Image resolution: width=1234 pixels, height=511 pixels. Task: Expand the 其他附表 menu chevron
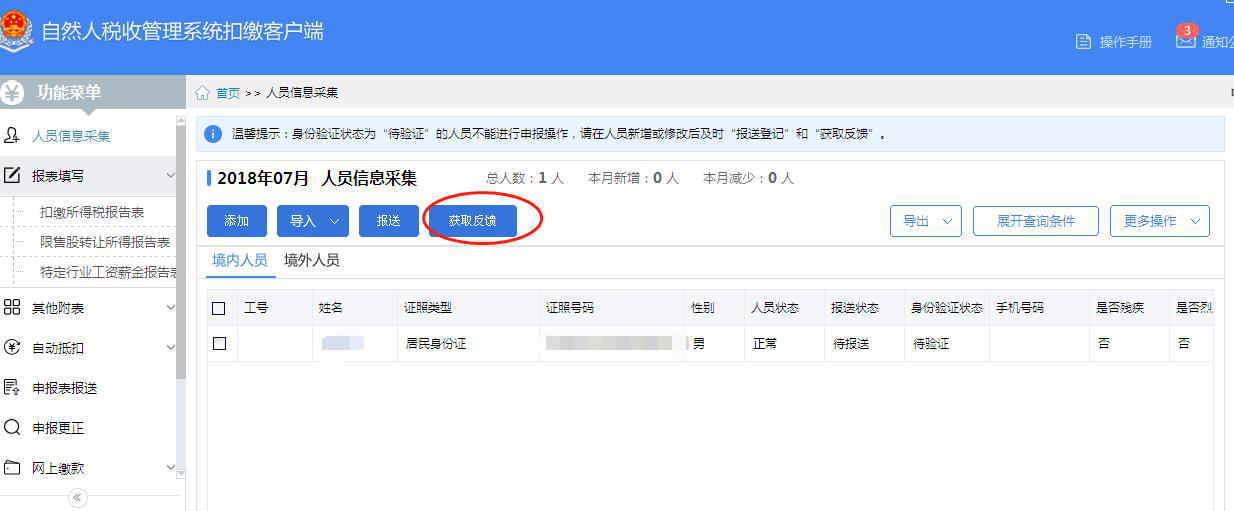click(x=170, y=307)
